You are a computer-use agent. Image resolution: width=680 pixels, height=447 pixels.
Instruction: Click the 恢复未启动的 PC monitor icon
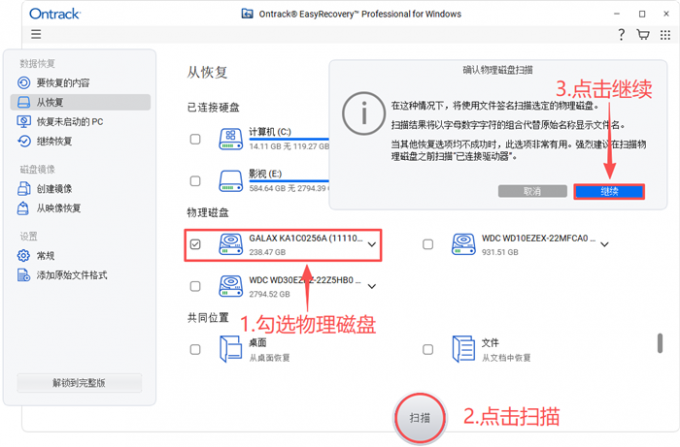point(23,121)
